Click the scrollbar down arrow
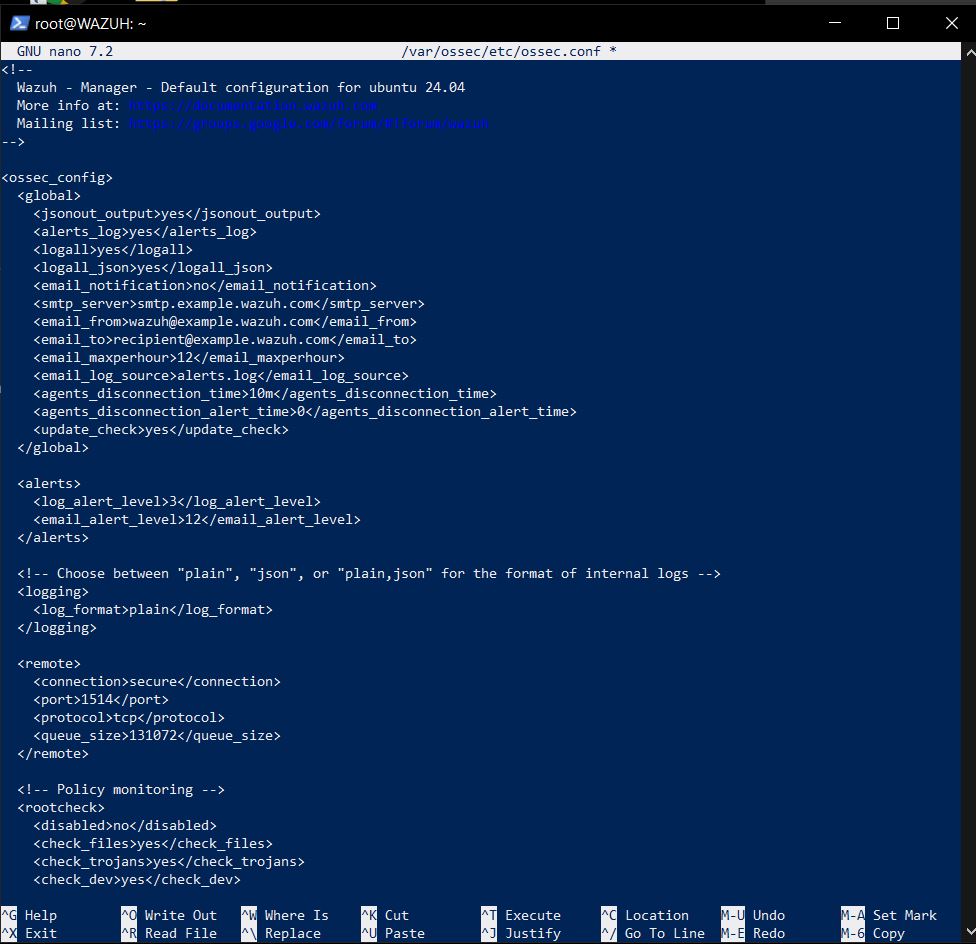 [x=970, y=932]
